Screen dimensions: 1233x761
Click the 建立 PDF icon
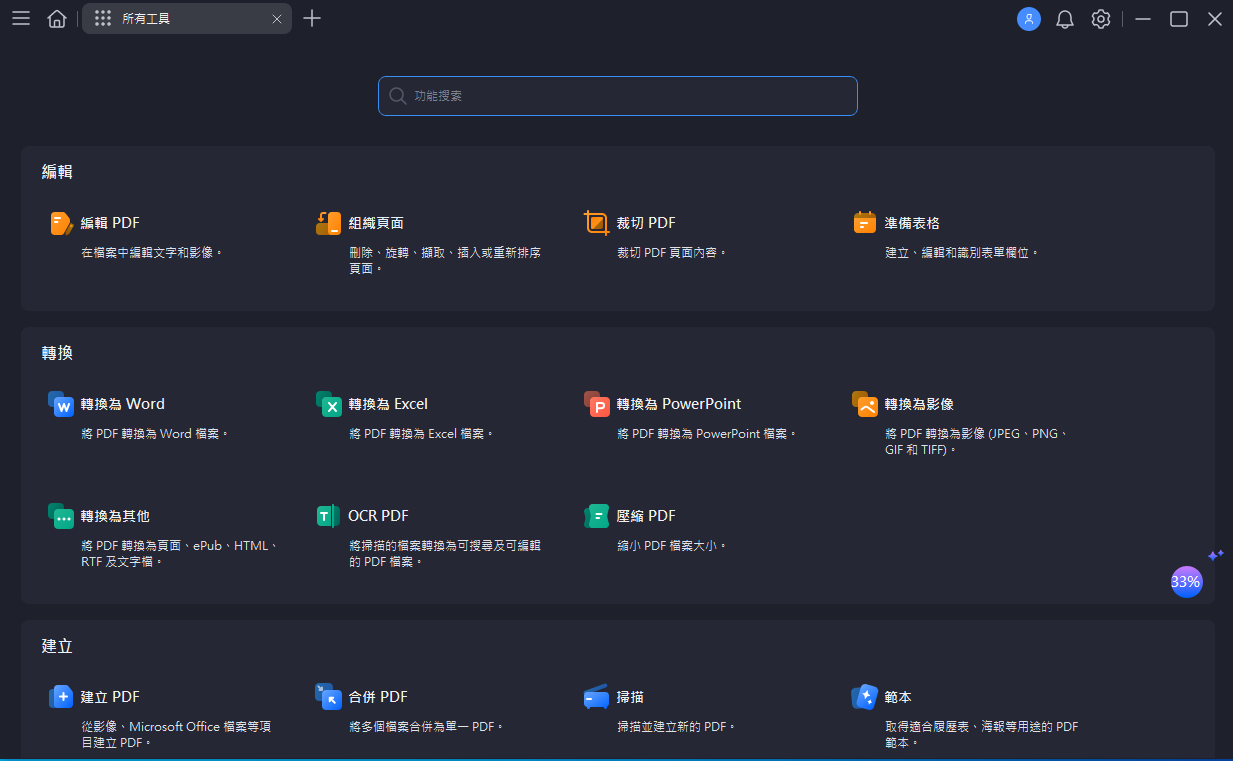[61, 697]
